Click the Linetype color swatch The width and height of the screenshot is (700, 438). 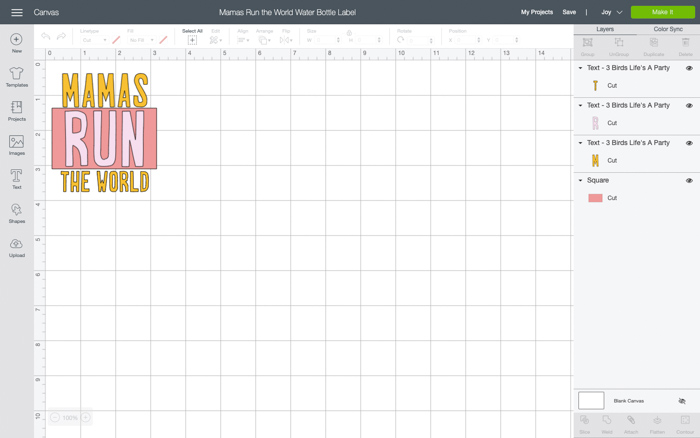pos(116,40)
